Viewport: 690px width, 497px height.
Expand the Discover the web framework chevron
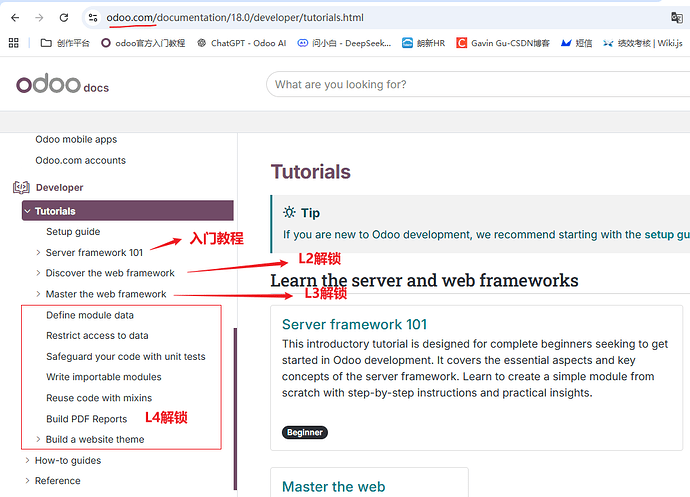(x=38, y=273)
